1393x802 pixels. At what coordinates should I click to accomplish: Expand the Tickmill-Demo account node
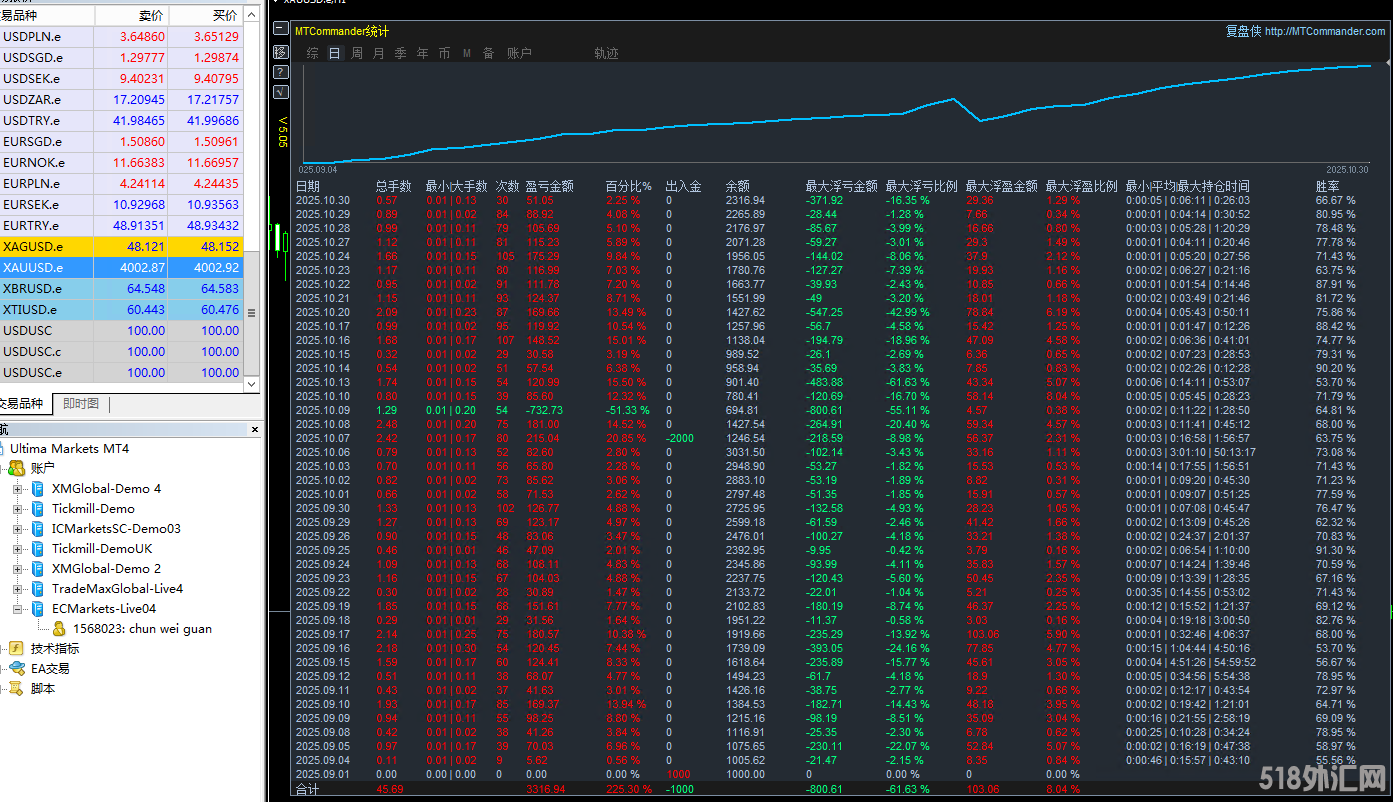pyautogui.click(x=18, y=508)
